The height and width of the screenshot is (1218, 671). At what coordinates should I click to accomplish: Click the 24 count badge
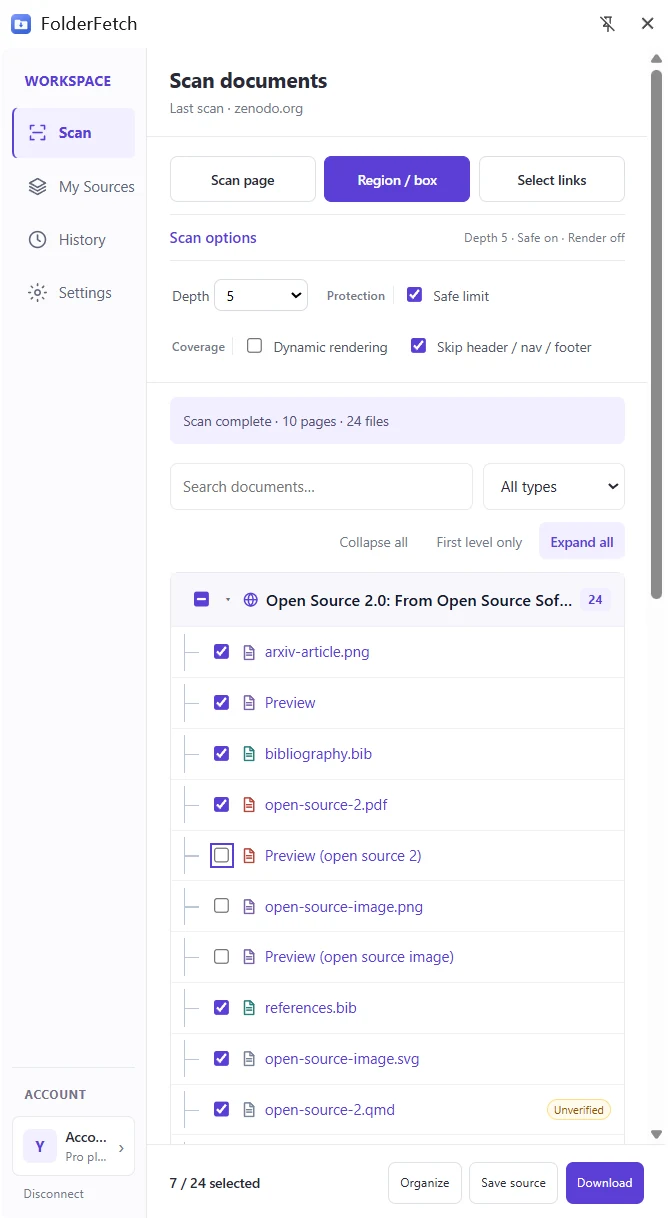595,600
